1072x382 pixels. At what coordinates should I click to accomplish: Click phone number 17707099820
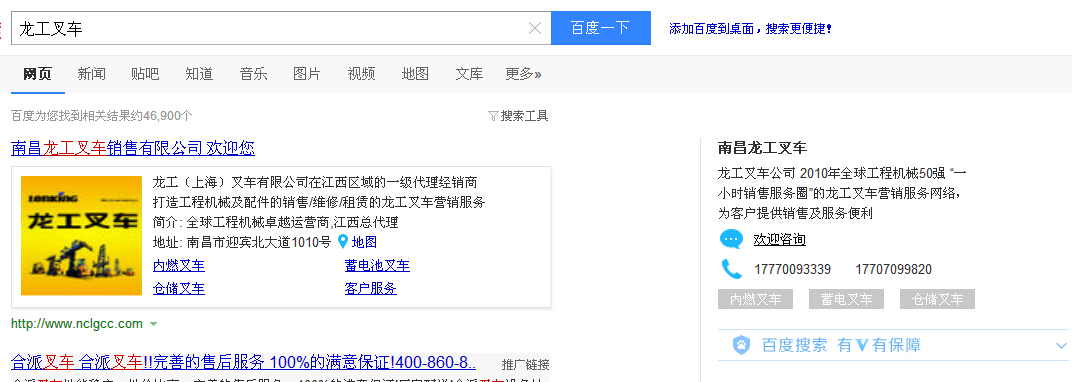[x=893, y=269]
